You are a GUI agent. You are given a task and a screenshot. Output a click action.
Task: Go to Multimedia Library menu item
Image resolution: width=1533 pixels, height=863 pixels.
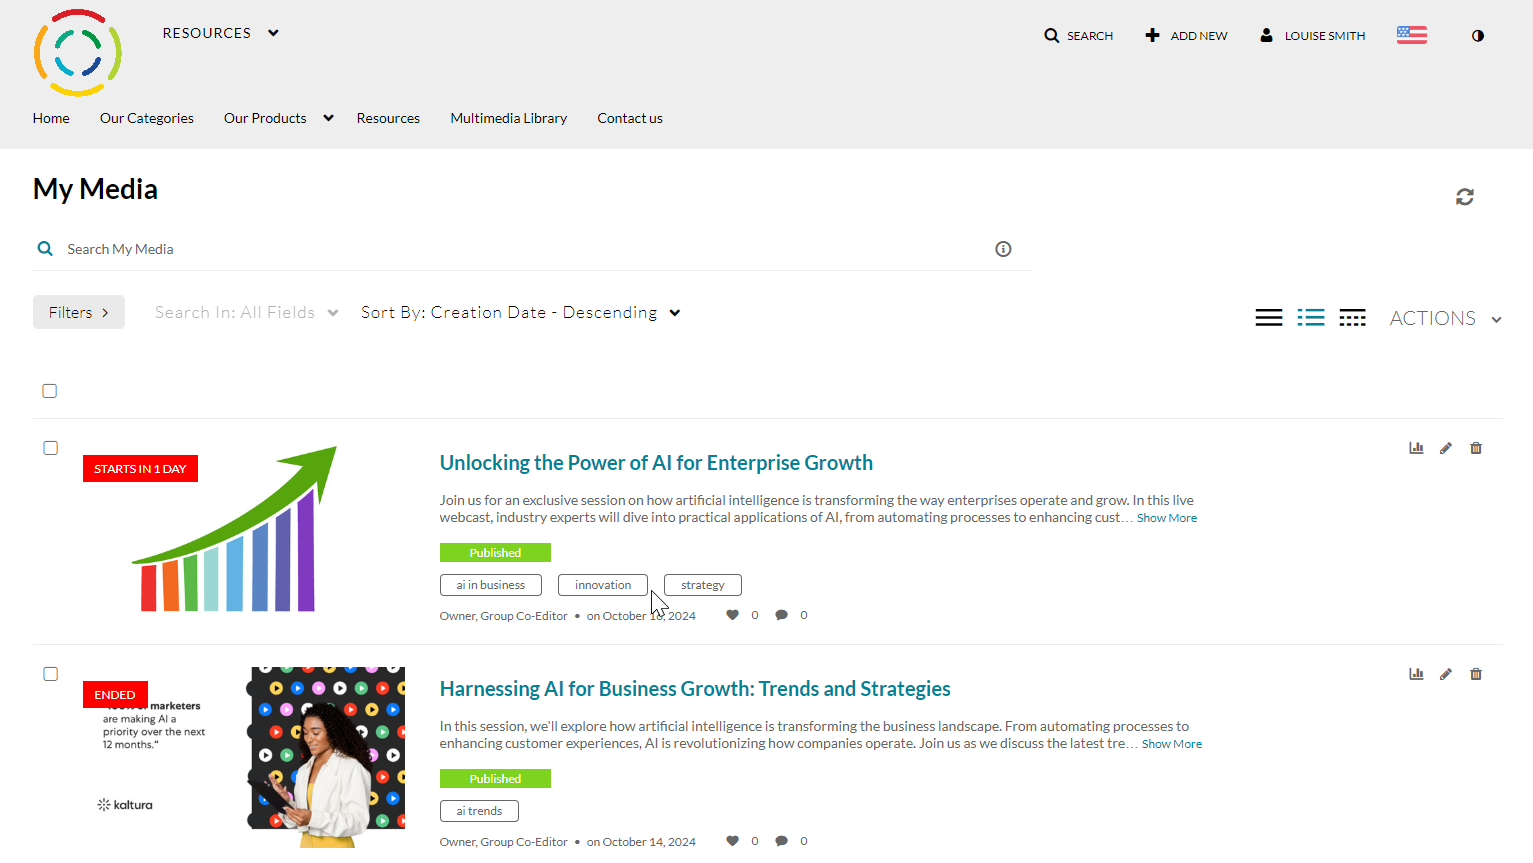click(508, 118)
